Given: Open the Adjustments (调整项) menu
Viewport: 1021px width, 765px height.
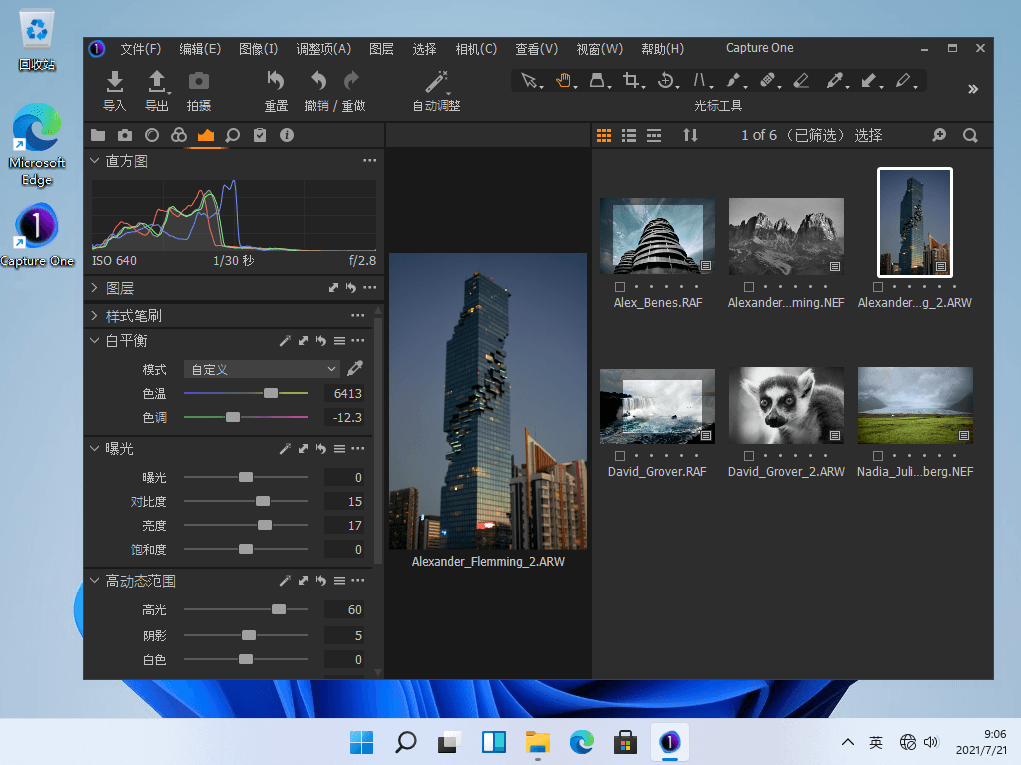Looking at the screenshot, I should point(324,49).
